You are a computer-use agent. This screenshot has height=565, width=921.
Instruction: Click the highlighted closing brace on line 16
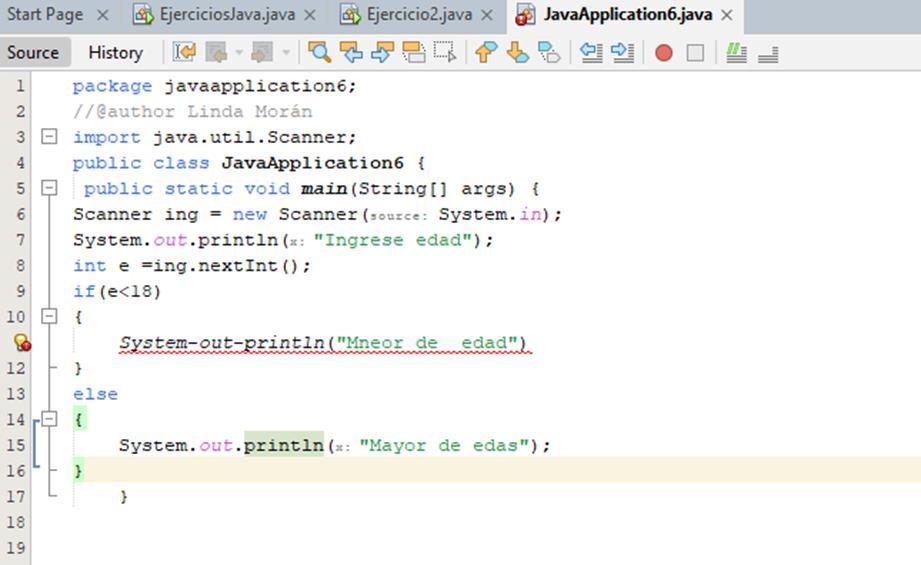[x=78, y=470]
